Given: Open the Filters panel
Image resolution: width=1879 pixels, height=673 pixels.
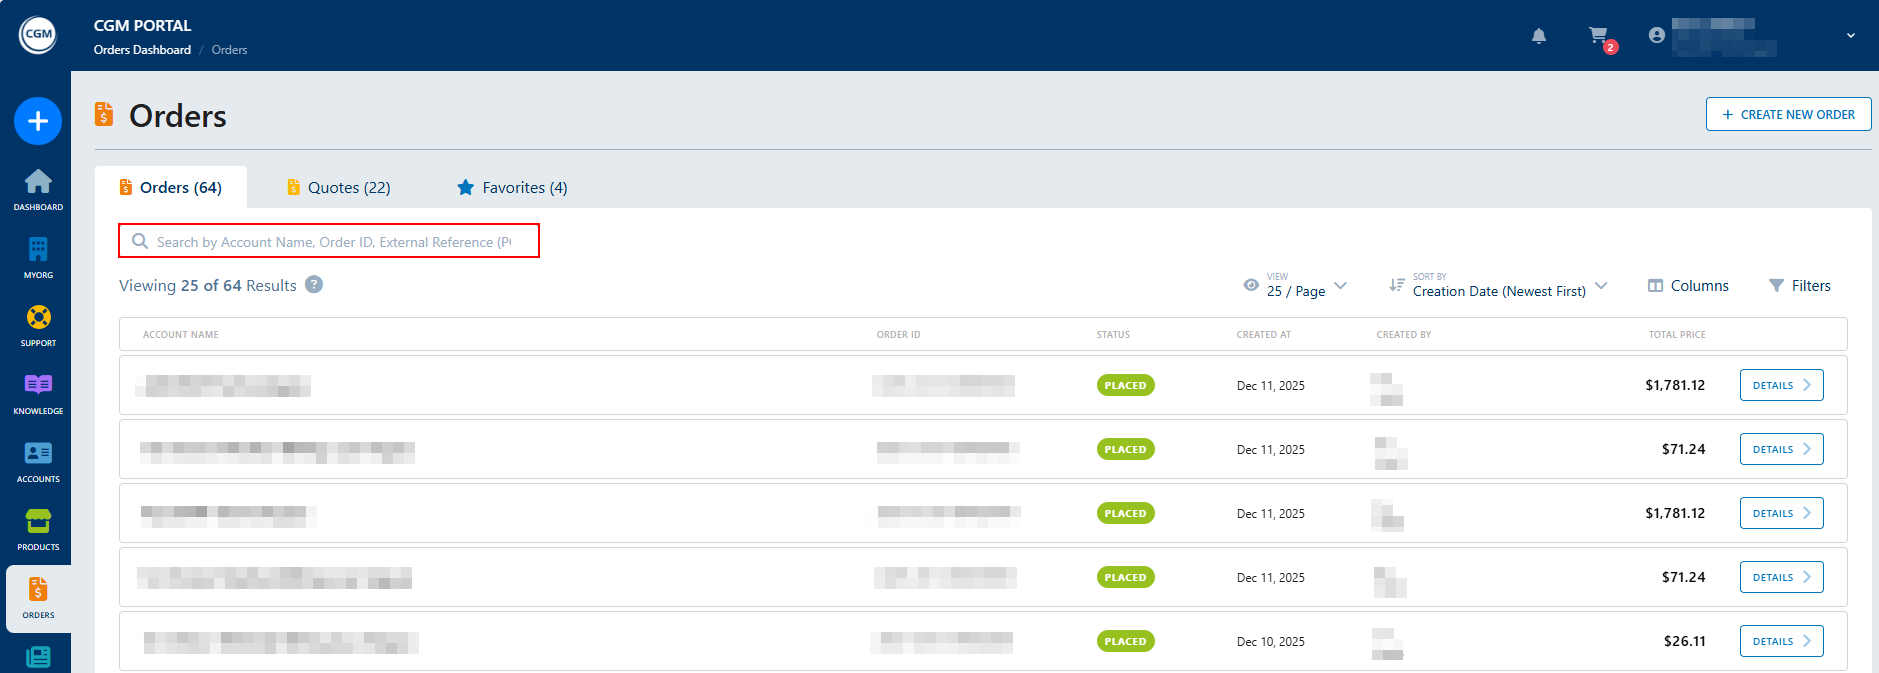Looking at the screenshot, I should pyautogui.click(x=1799, y=286).
